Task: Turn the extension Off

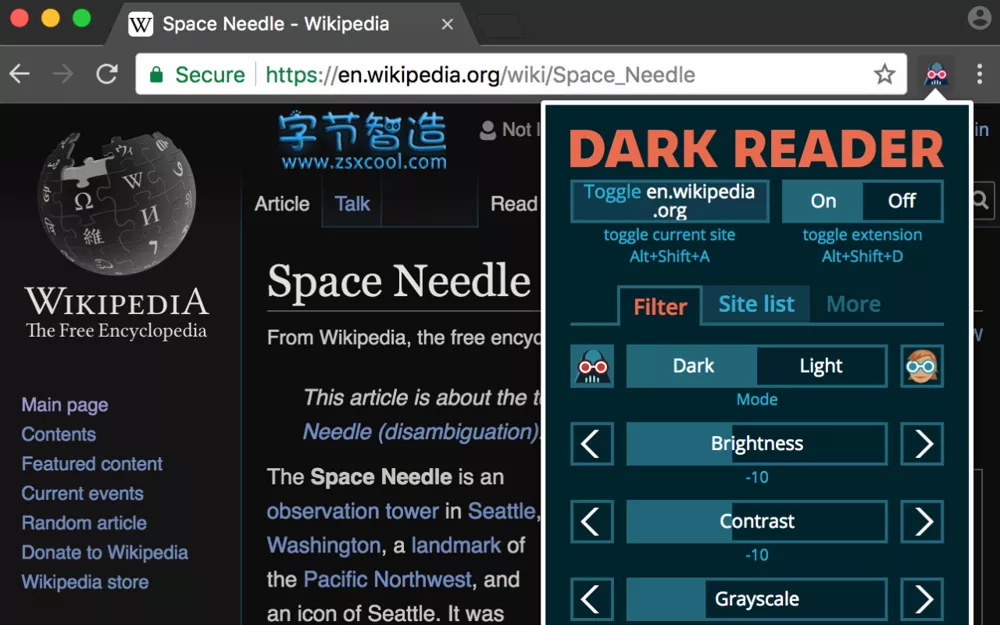Action: tap(902, 201)
